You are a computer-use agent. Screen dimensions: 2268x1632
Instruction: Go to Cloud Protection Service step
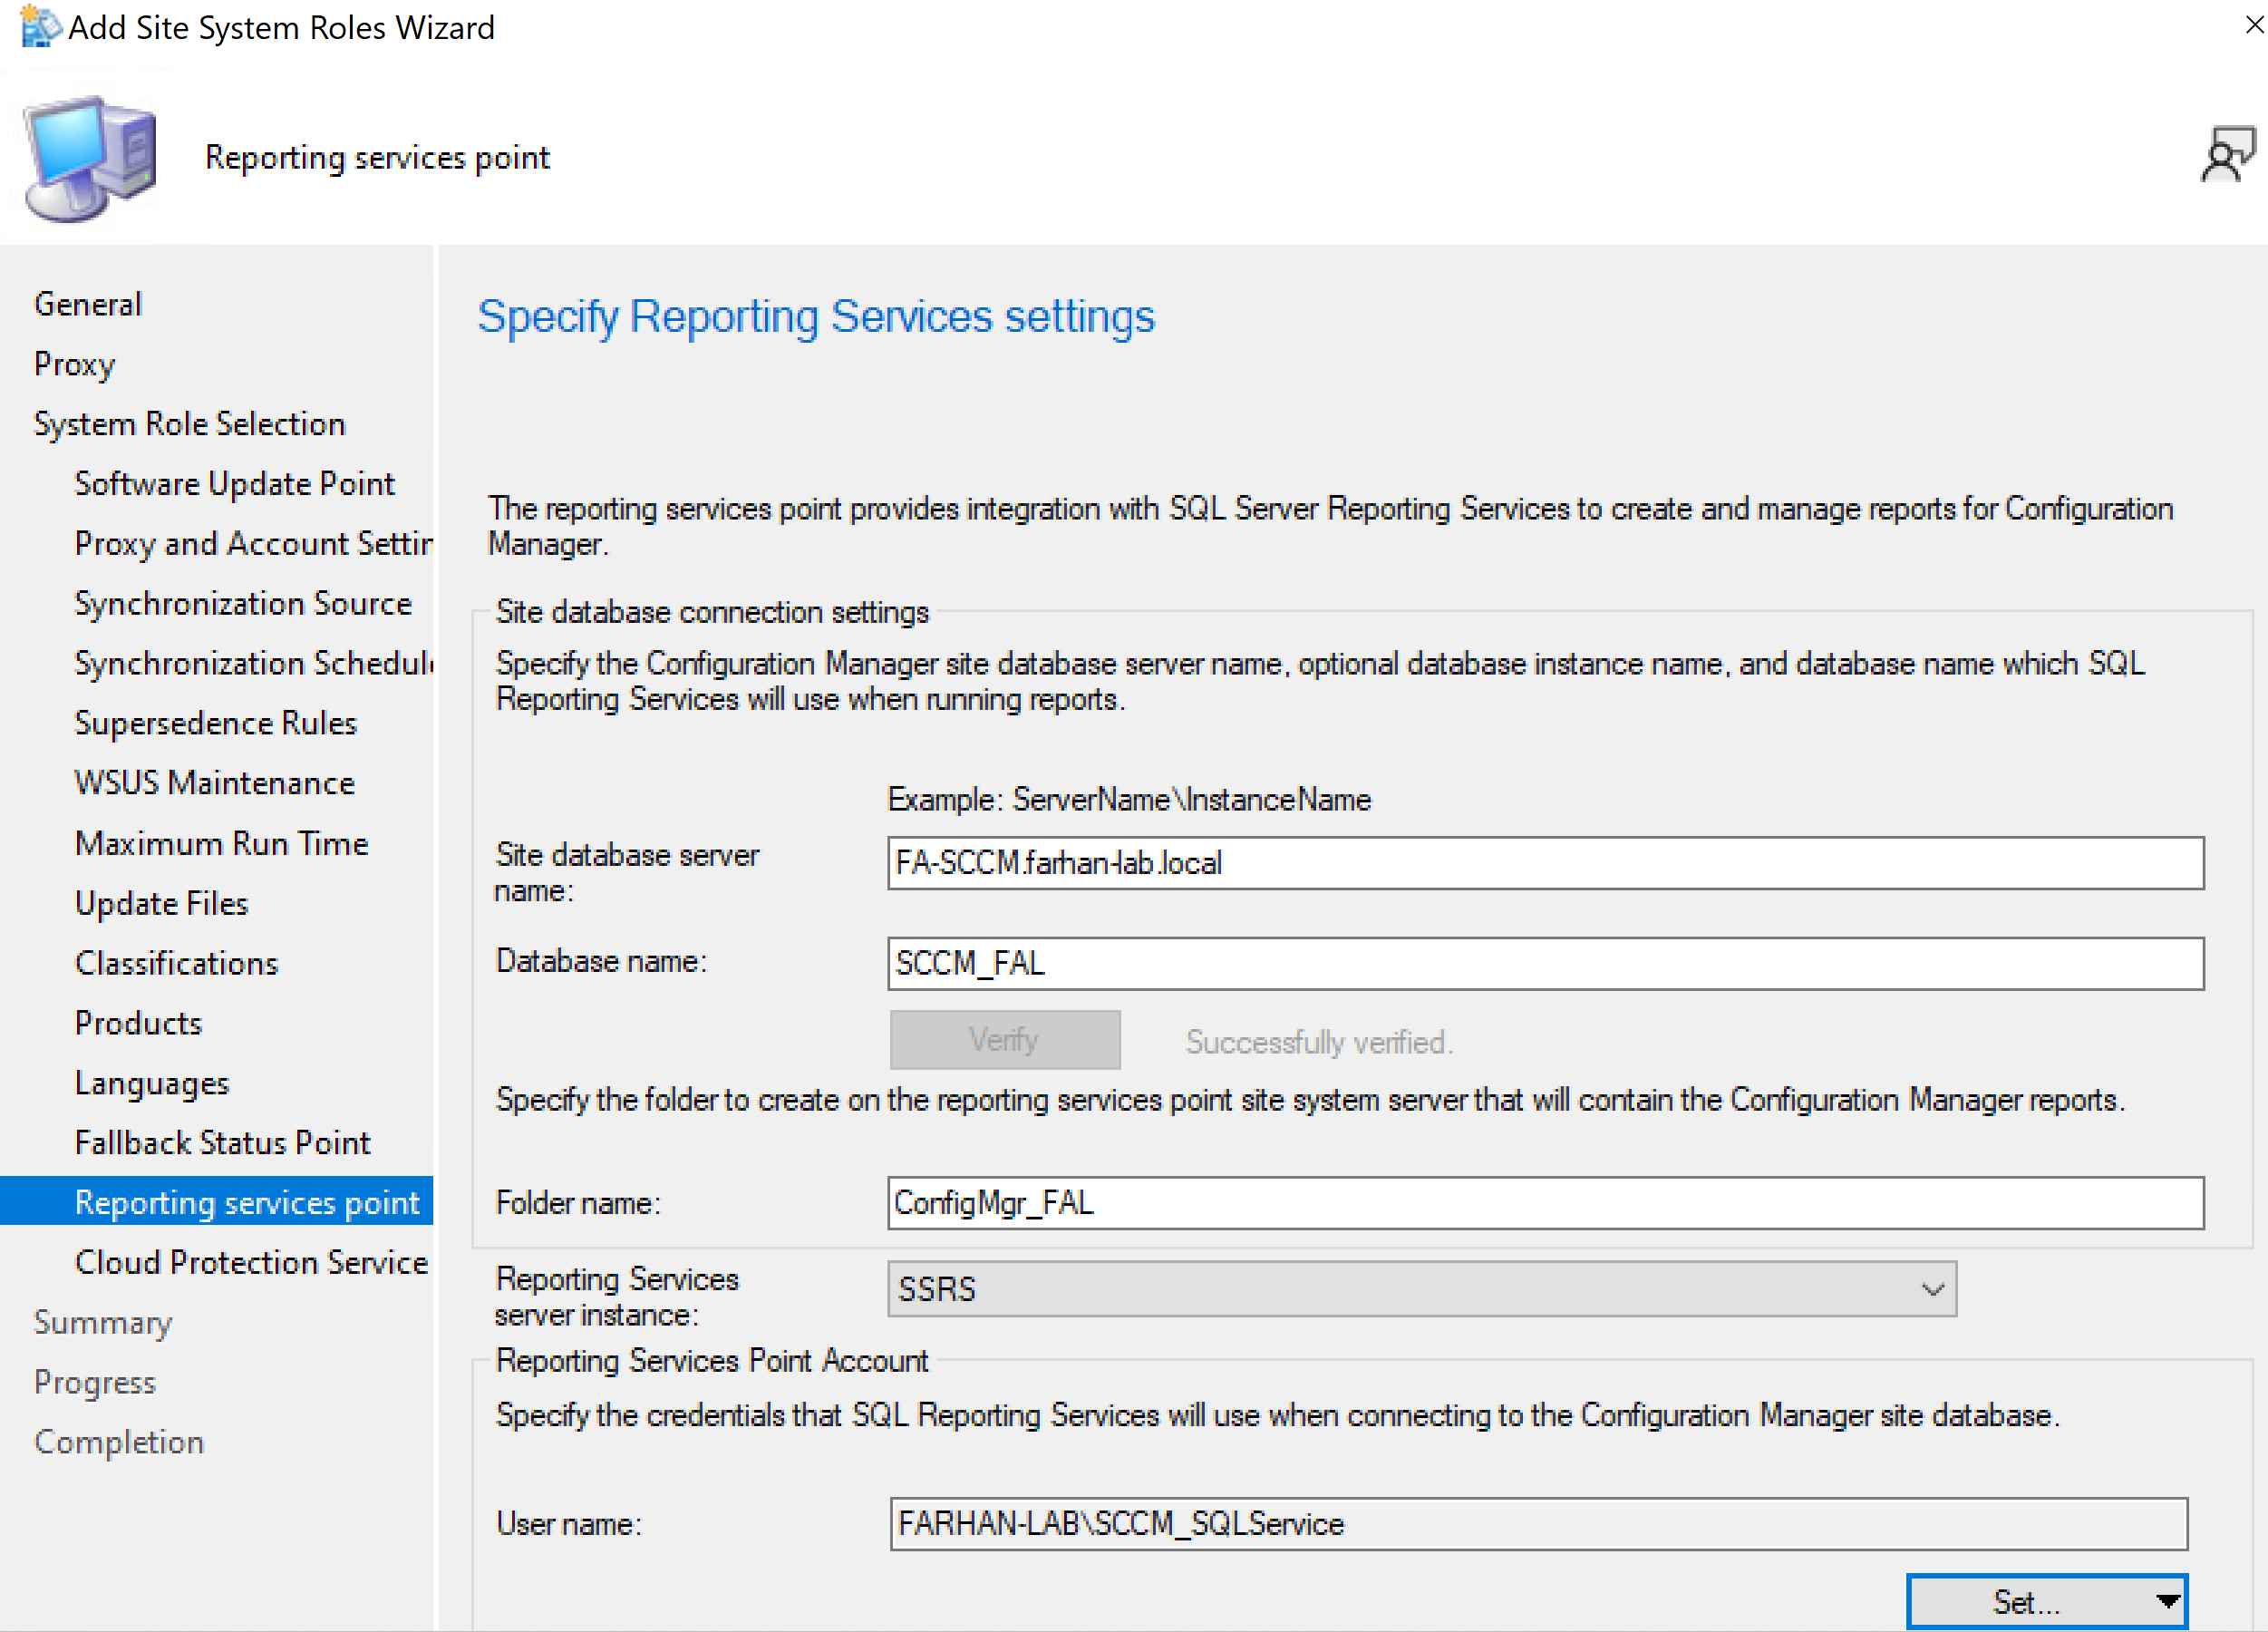[x=251, y=1262]
